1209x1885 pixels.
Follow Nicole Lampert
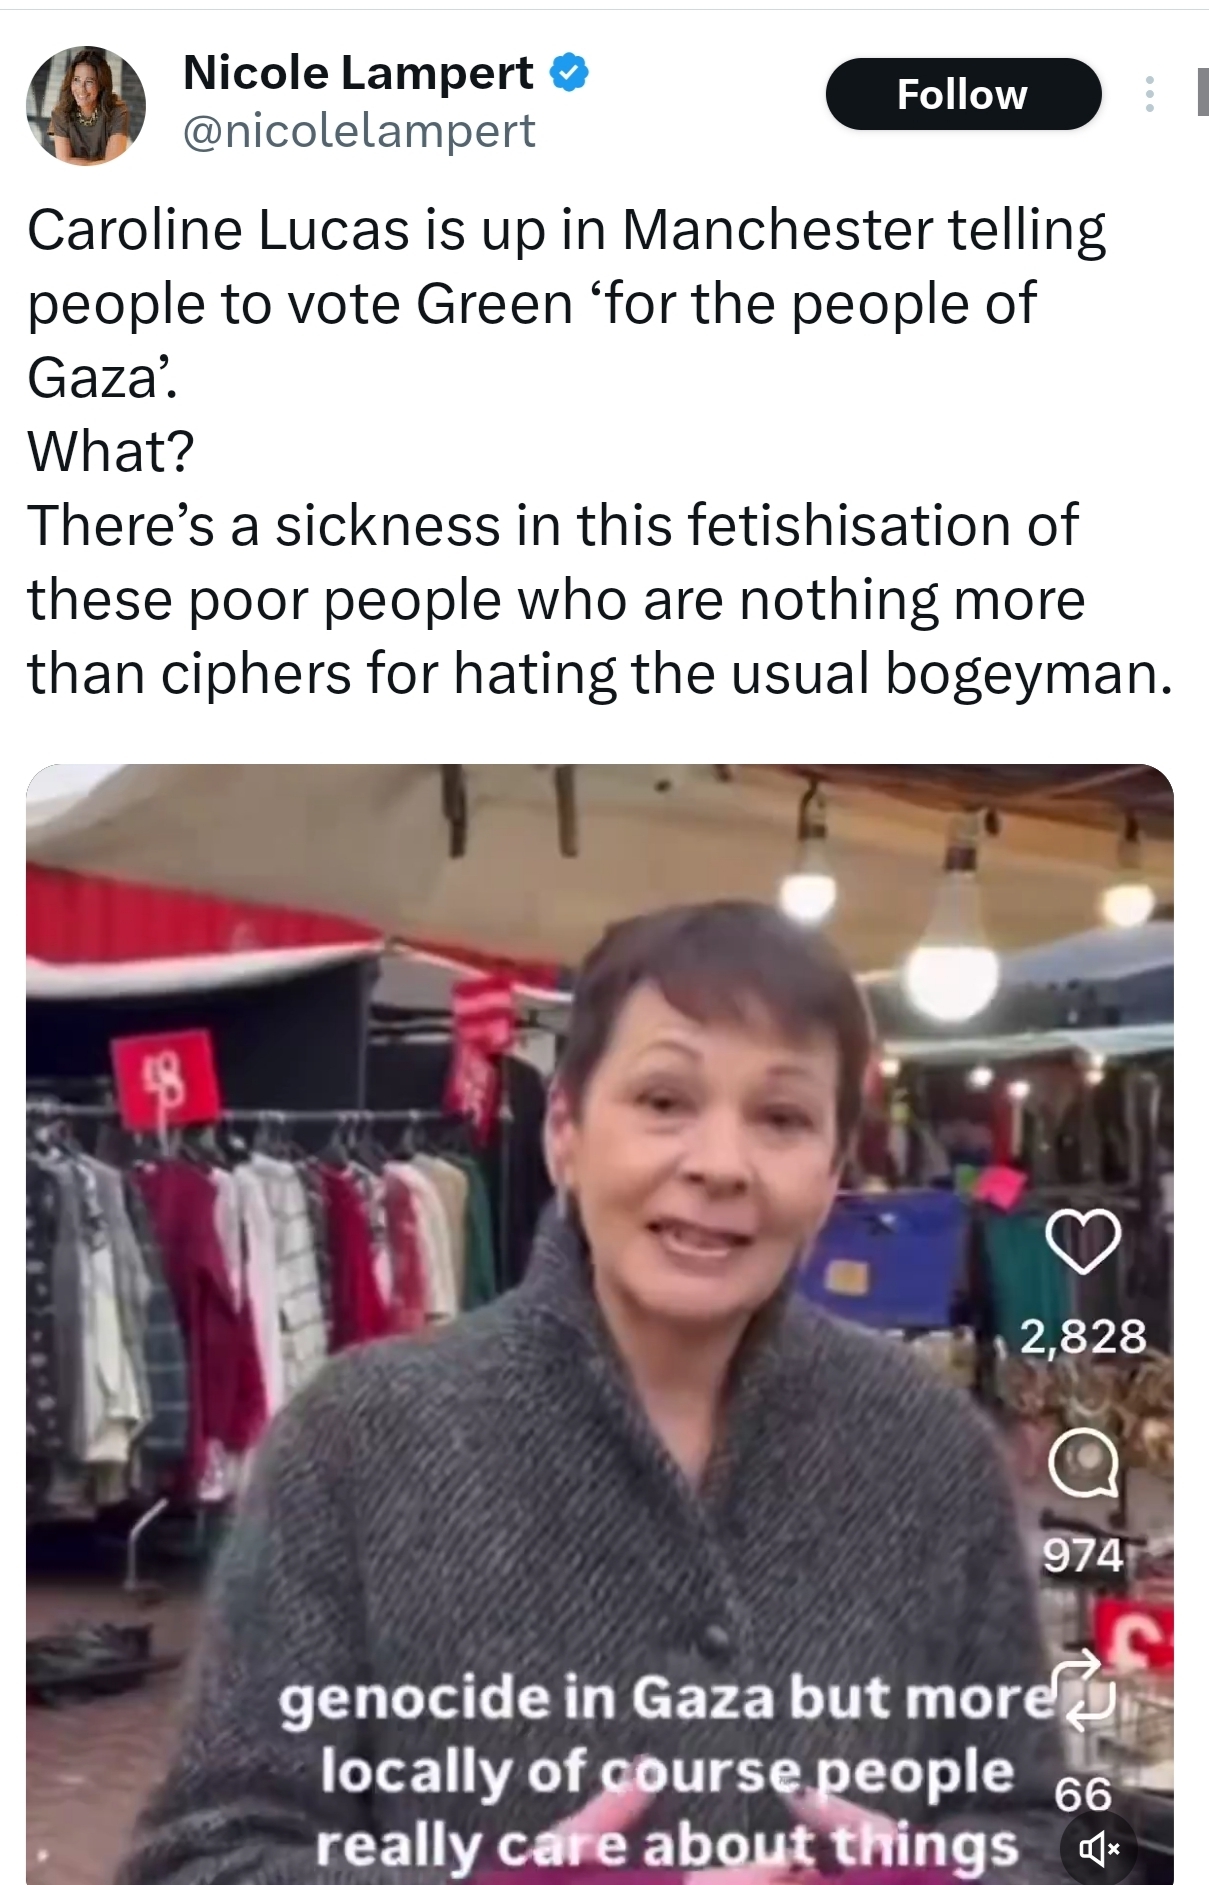963,94
